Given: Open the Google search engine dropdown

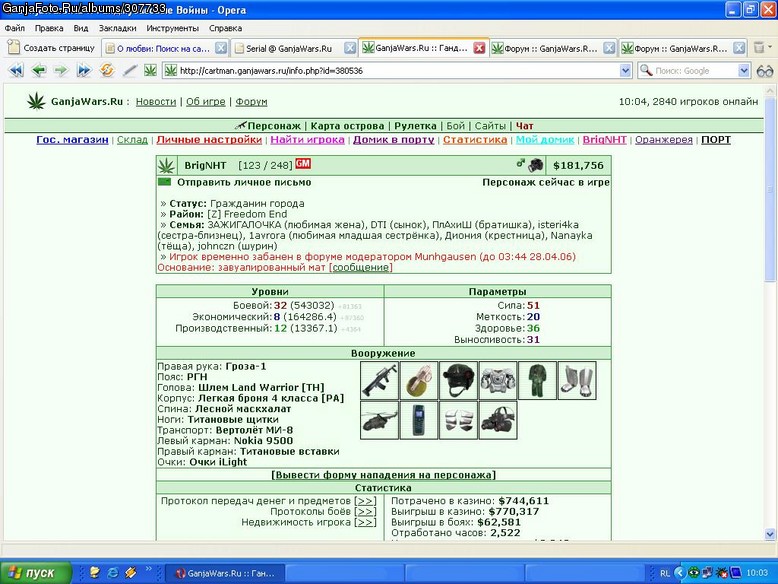Looking at the screenshot, I should tap(743, 70).
